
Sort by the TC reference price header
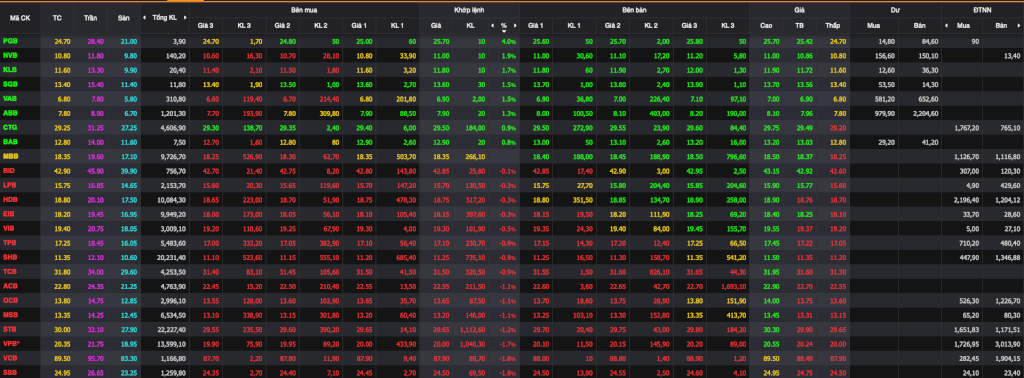point(57,18)
